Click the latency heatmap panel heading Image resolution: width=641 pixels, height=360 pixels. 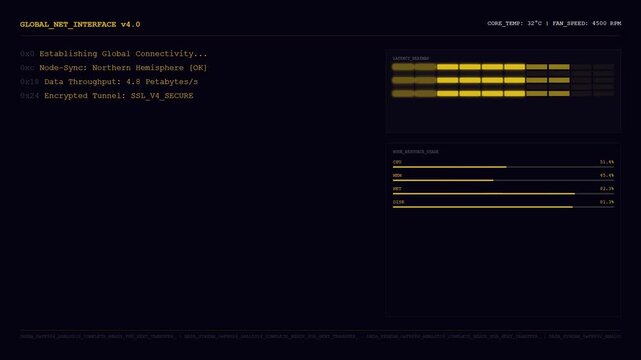[411, 58]
